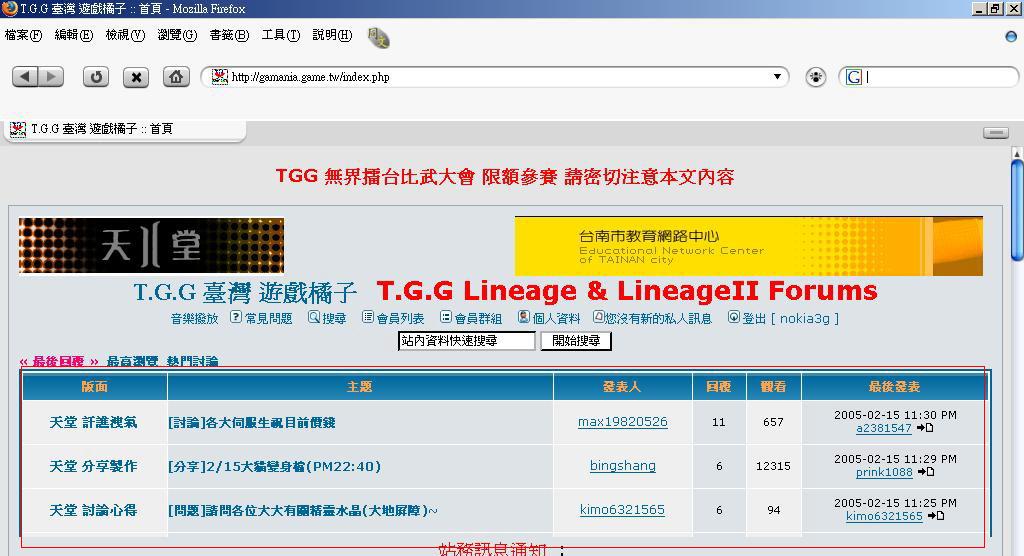Open the 會員列表 member list link

click(x=393, y=318)
